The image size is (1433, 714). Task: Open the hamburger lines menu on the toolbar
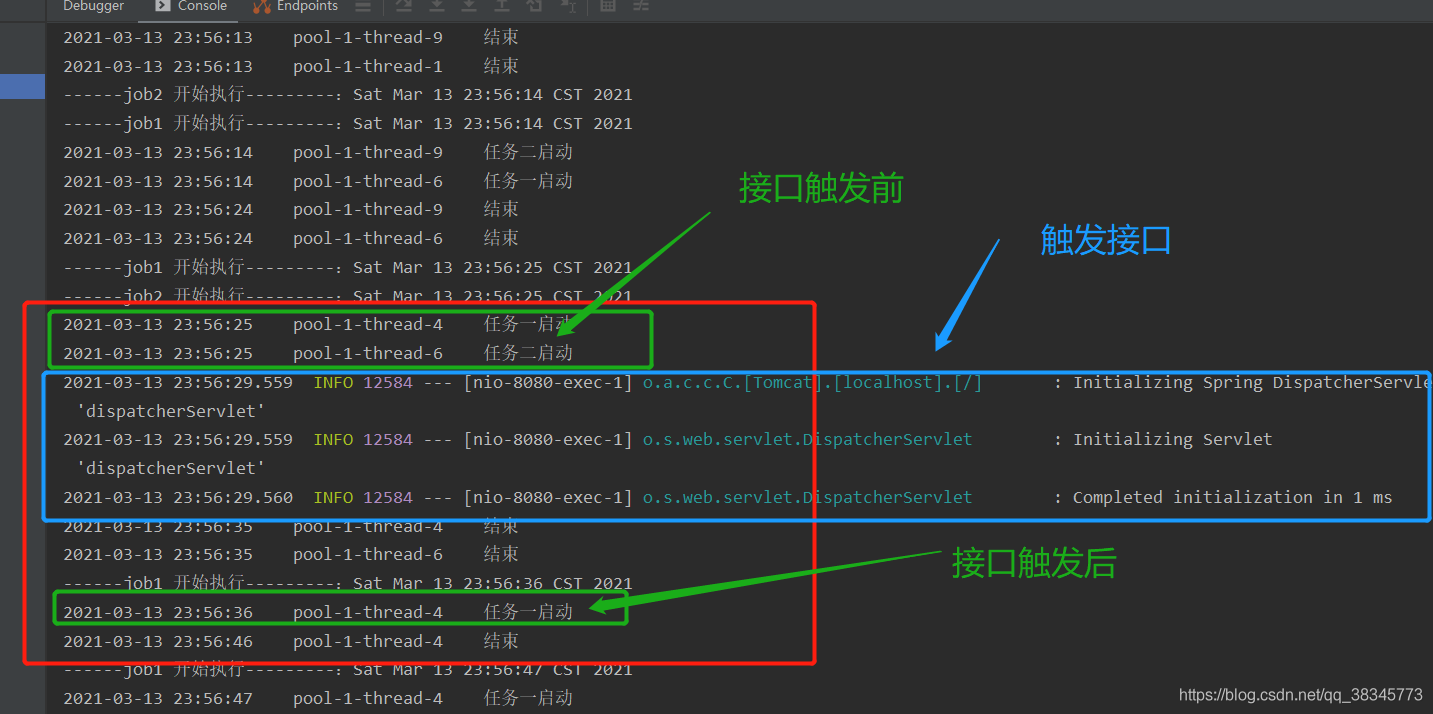pos(363,7)
